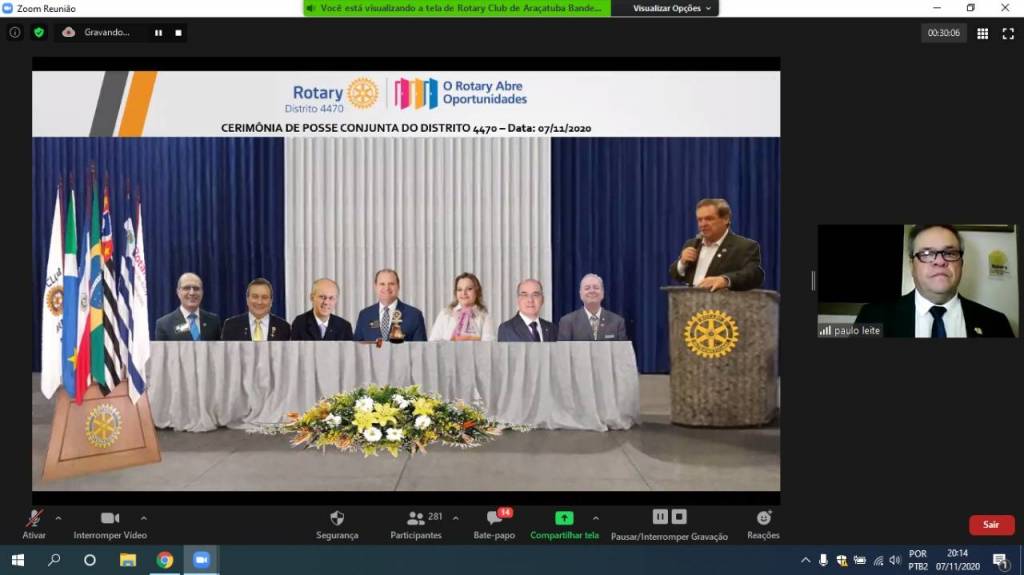The height and width of the screenshot is (575, 1024).
Task: Select paulo leite video thumbnail
Action: [x=917, y=280]
